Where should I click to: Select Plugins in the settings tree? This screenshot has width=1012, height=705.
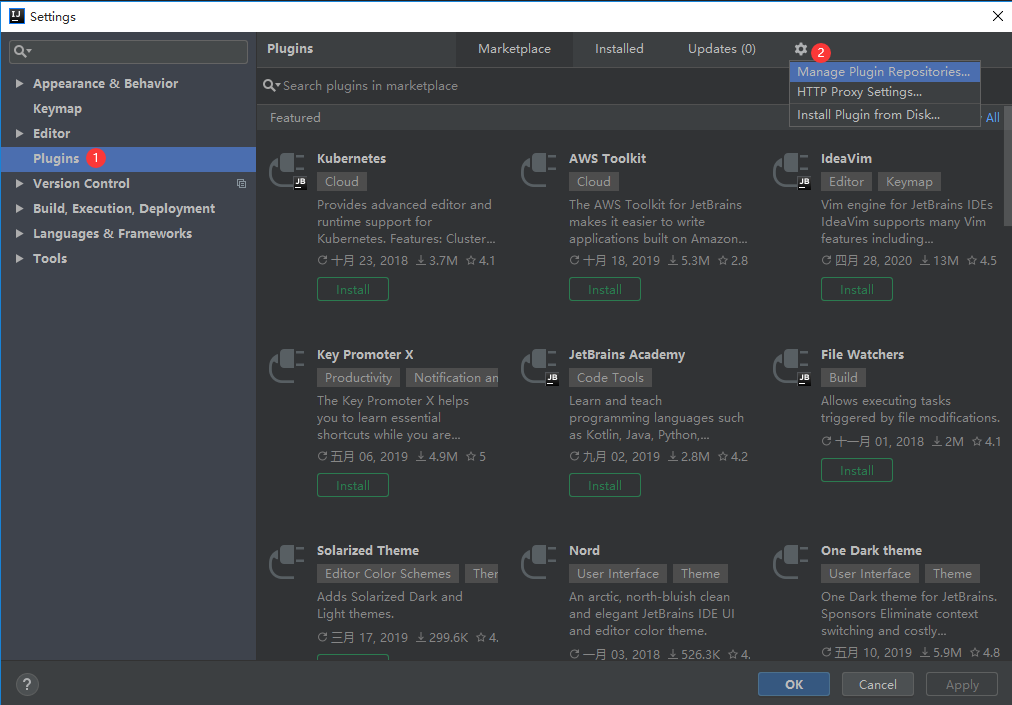click(128, 159)
